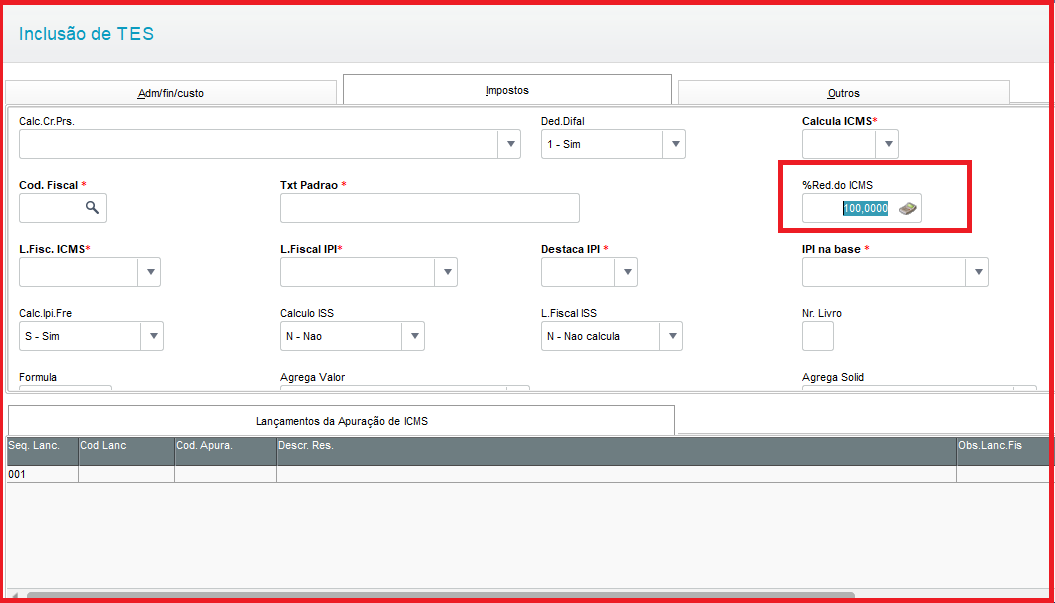Screen dimensions: 1055x603
Task: Select the Lançamentos da Apuração de ICMS tab
Action: [342, 421]
